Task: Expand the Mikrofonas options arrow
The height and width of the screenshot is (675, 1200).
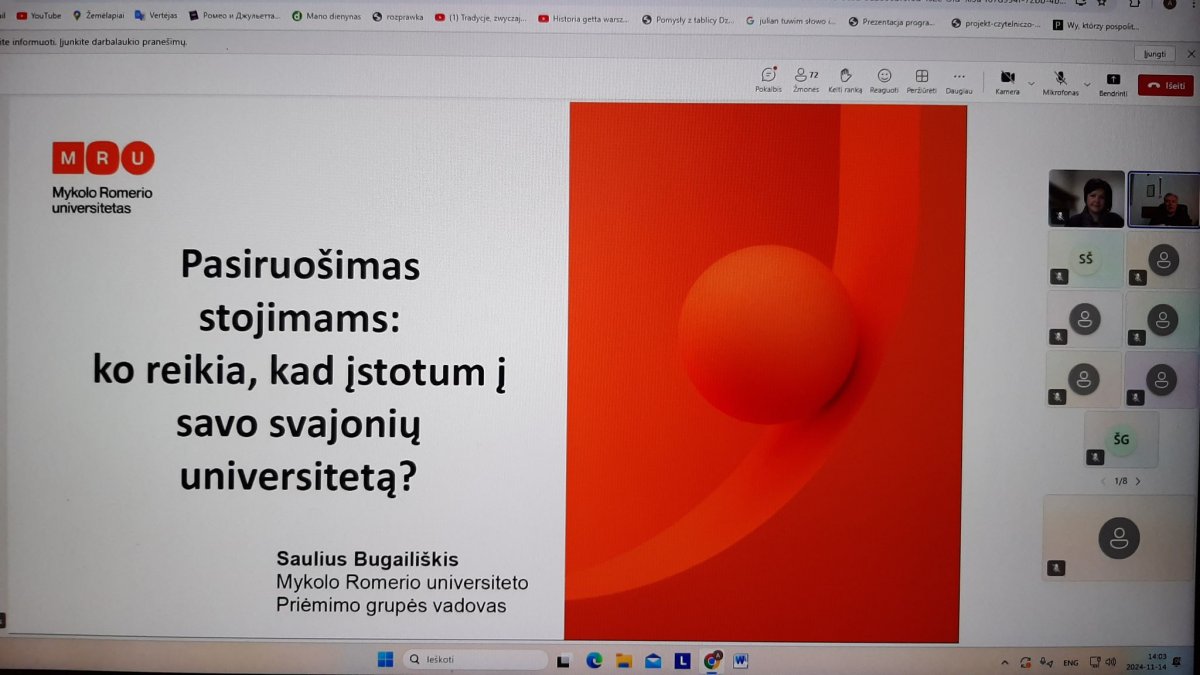Action: pyautogui.click(x=1088, y=84)
